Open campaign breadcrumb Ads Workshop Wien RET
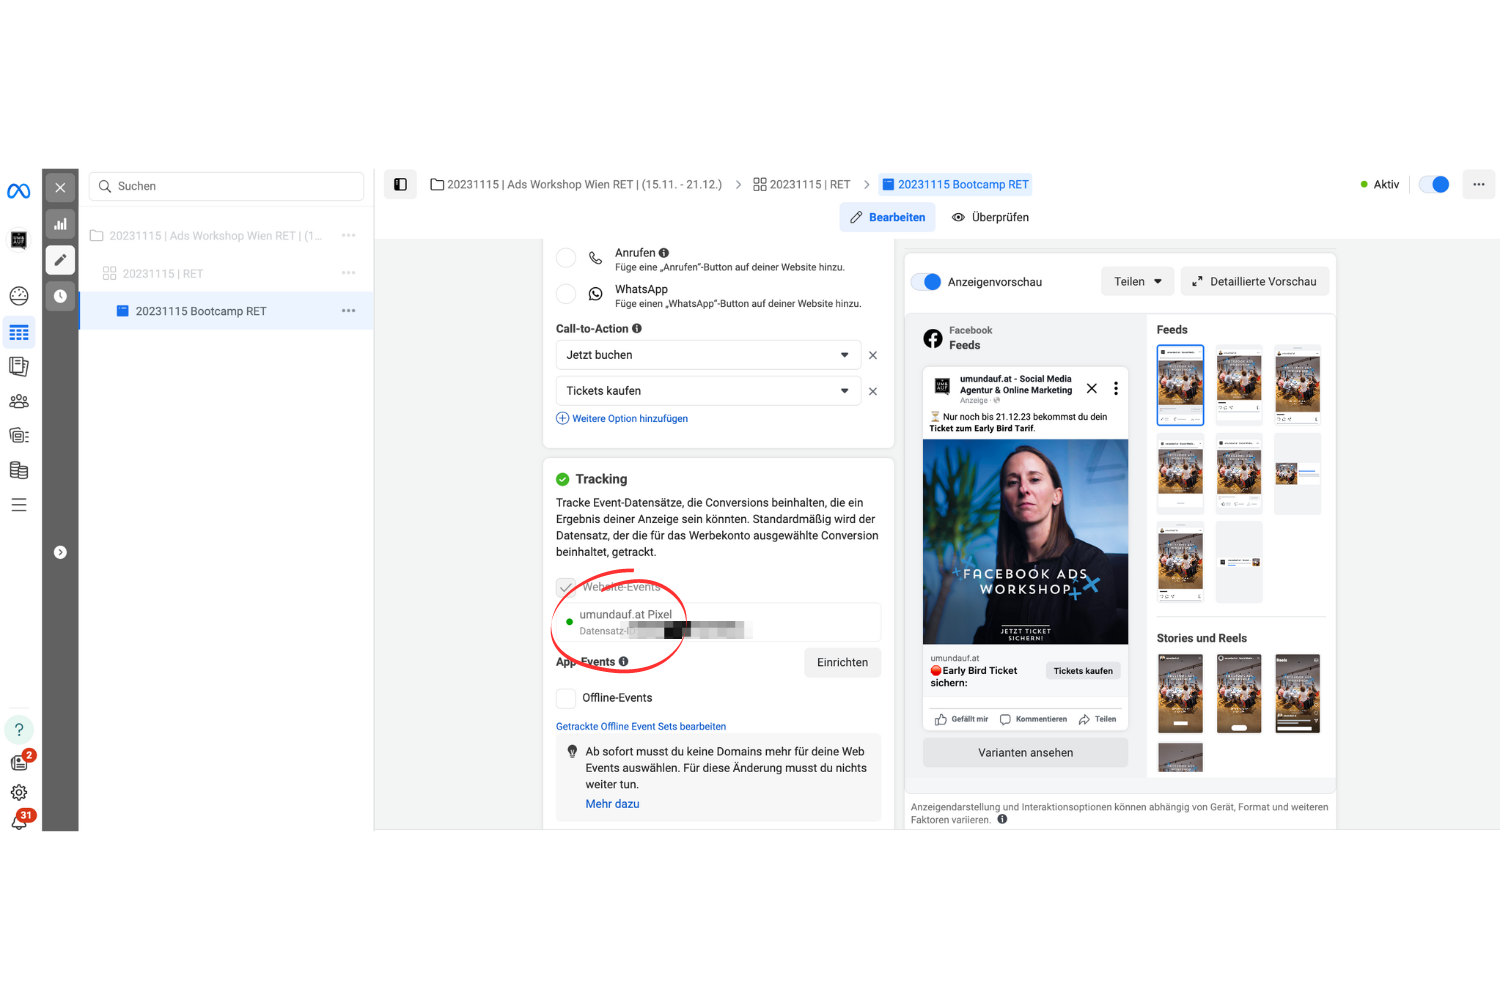 (576, 184)
